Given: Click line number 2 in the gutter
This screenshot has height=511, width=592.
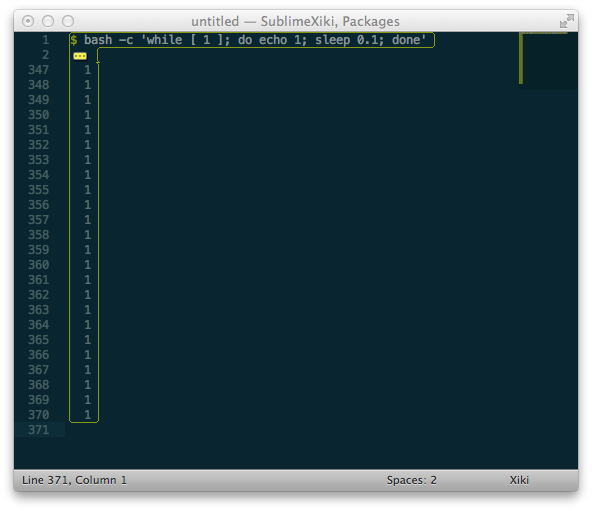Looking at the screenshot, I should coord(45,55).
